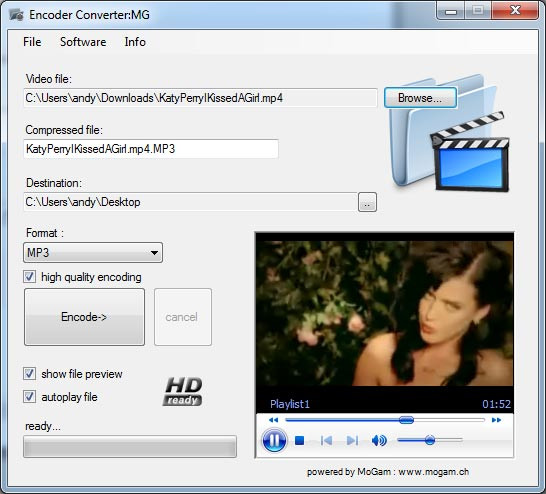546x494 pixels.
Task: Click the Video file path field
Action: (x=200, y=98)
